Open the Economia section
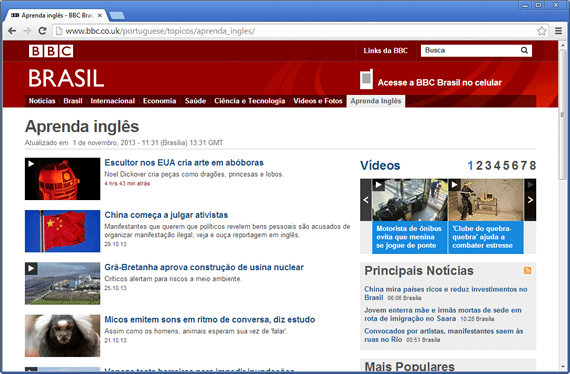The image size is (570, 374). click(159, 101)
